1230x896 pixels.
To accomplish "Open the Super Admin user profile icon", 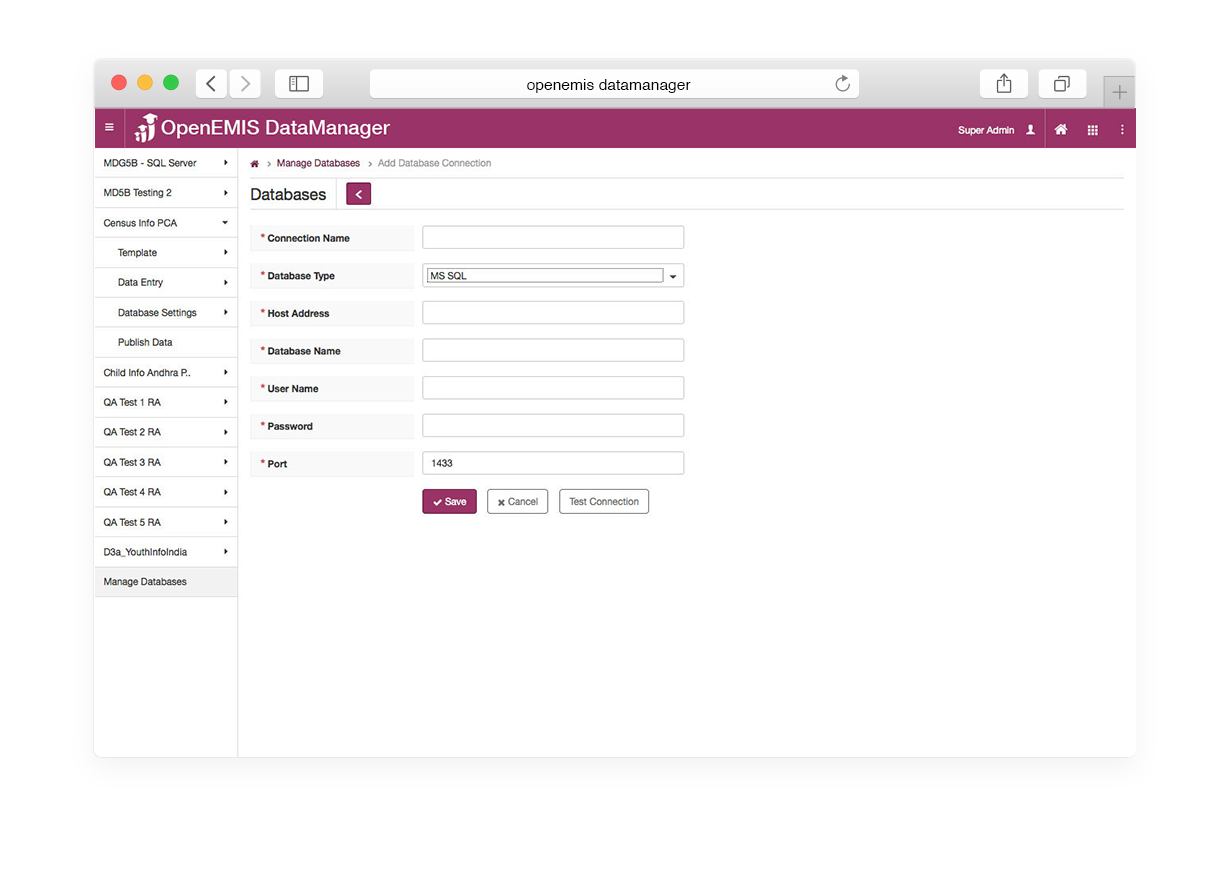I will point(1031,130).
